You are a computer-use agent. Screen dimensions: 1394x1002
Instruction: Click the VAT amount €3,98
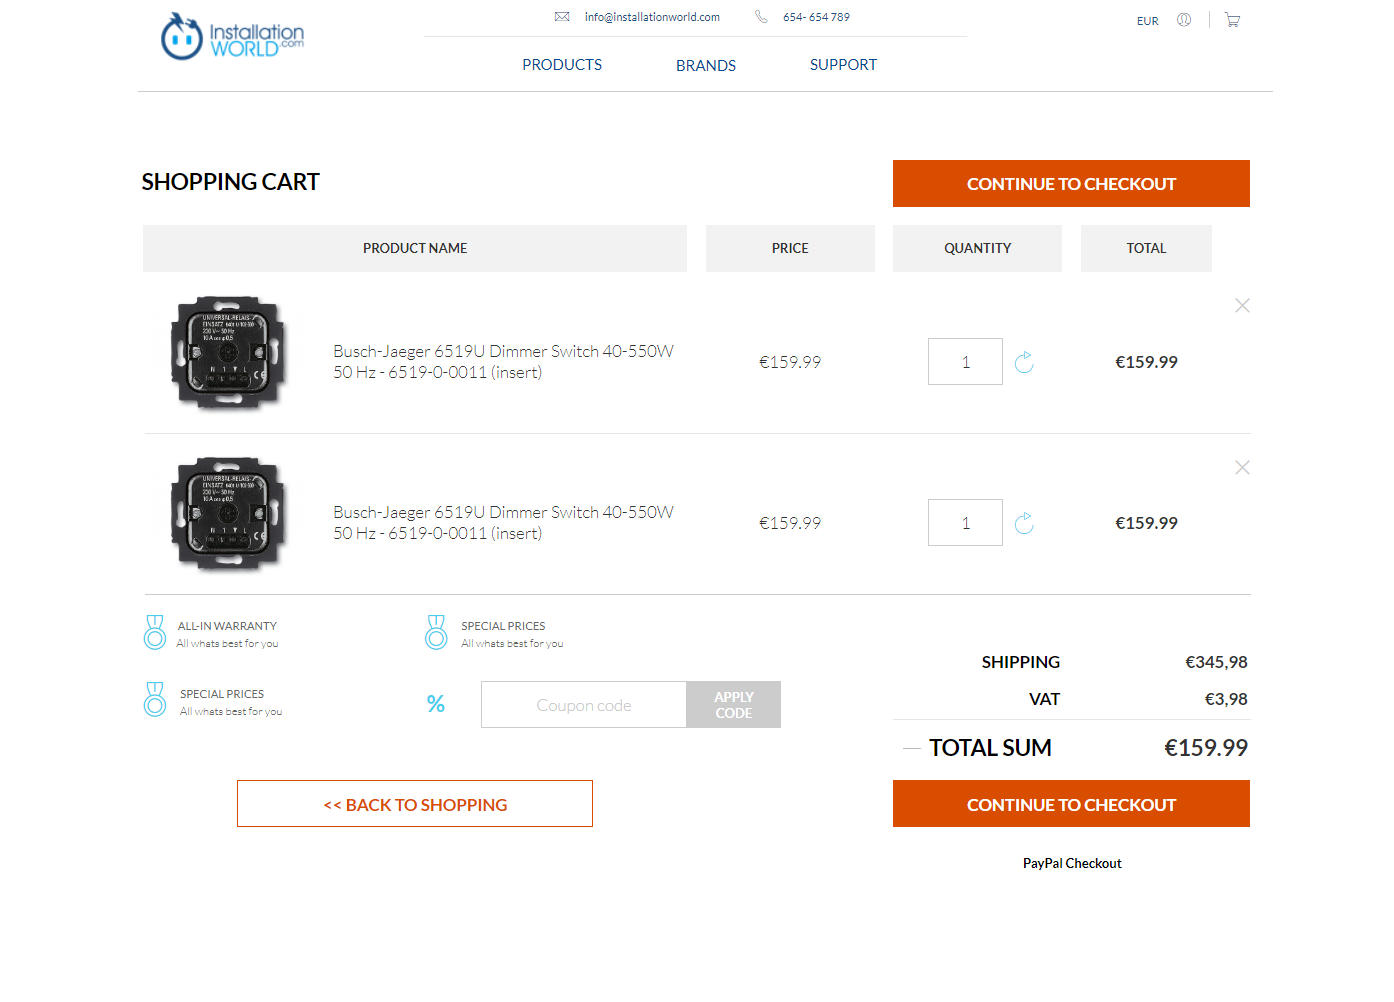click(x=1226, y=699)
